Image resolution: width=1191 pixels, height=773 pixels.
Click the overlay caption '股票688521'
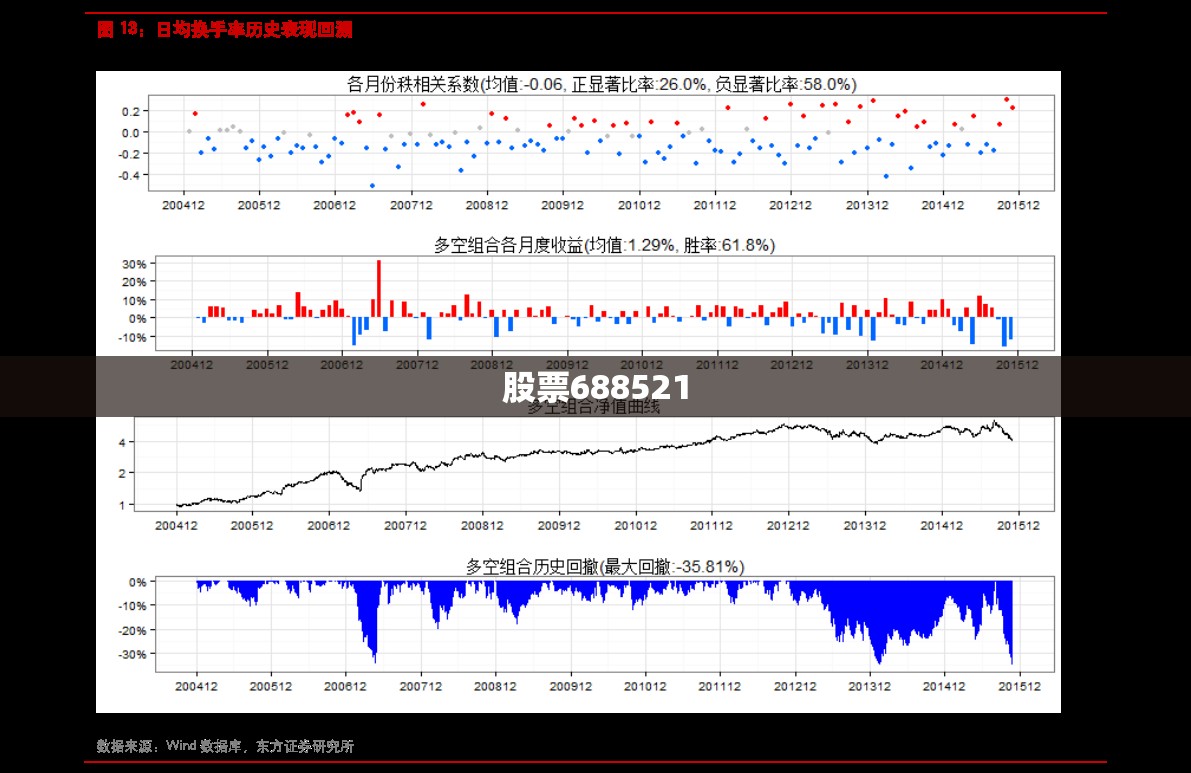tap(596, 387)
